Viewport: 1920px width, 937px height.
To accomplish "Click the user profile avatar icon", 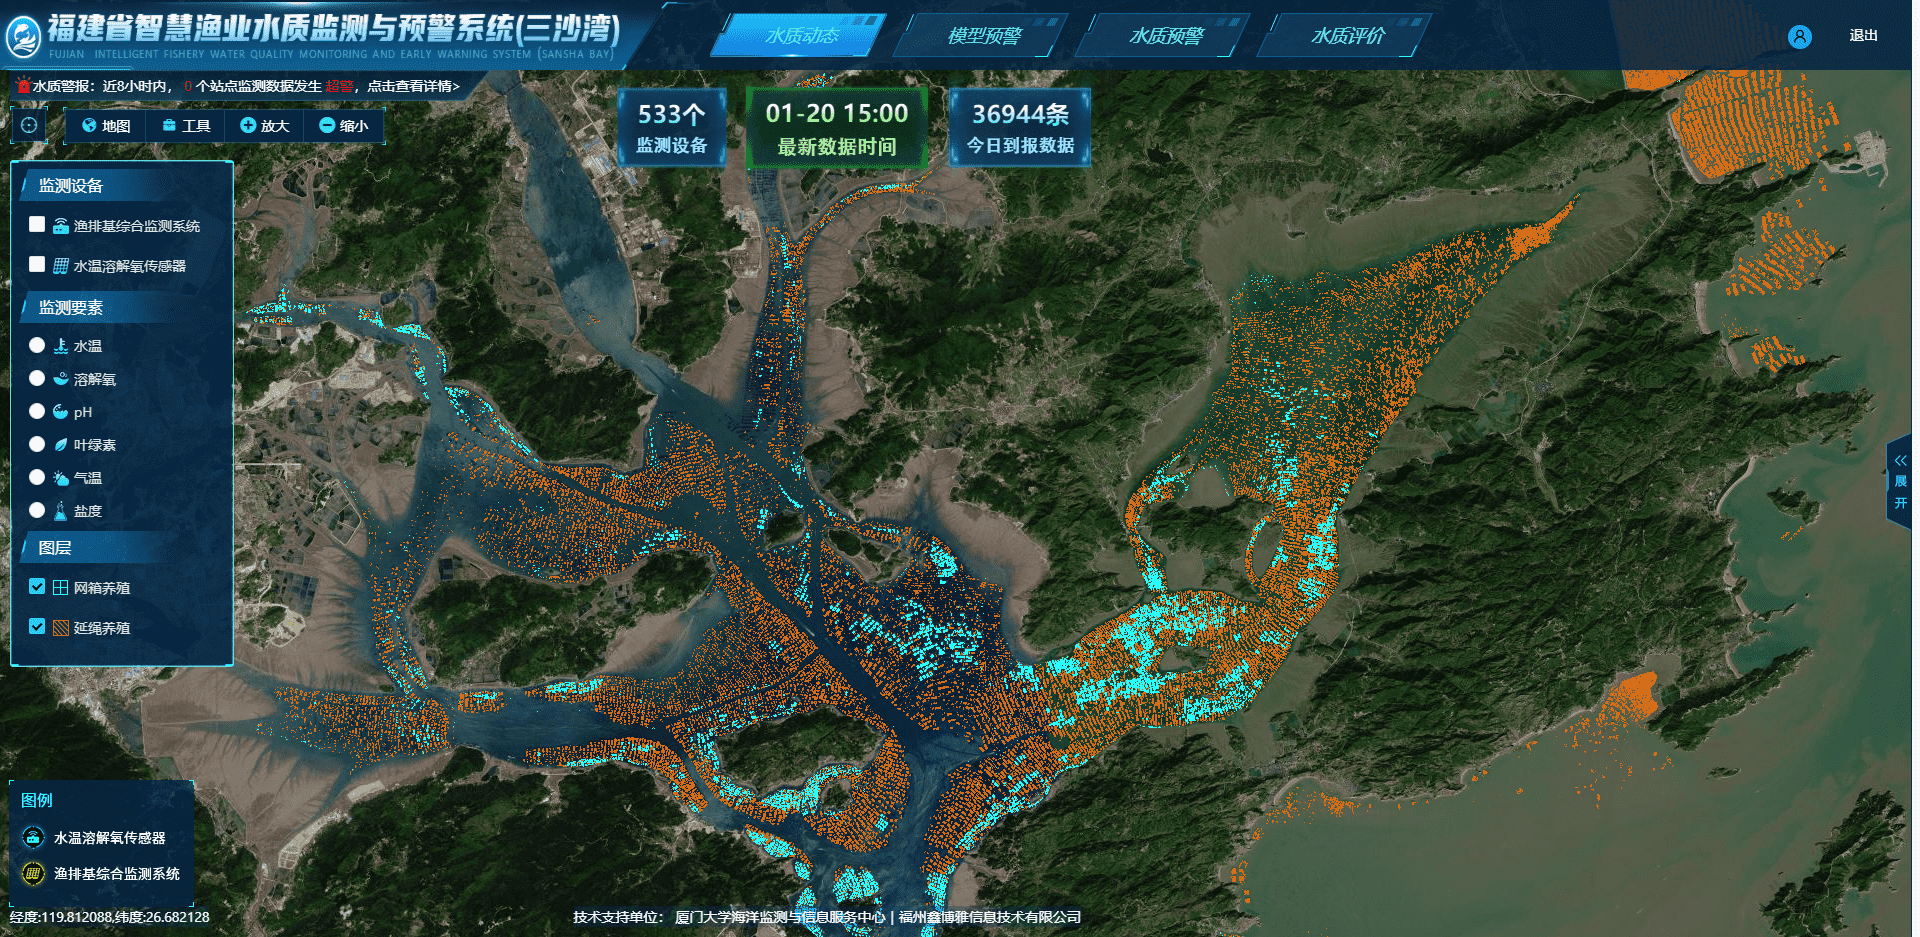I will [x=1799, y=37].
